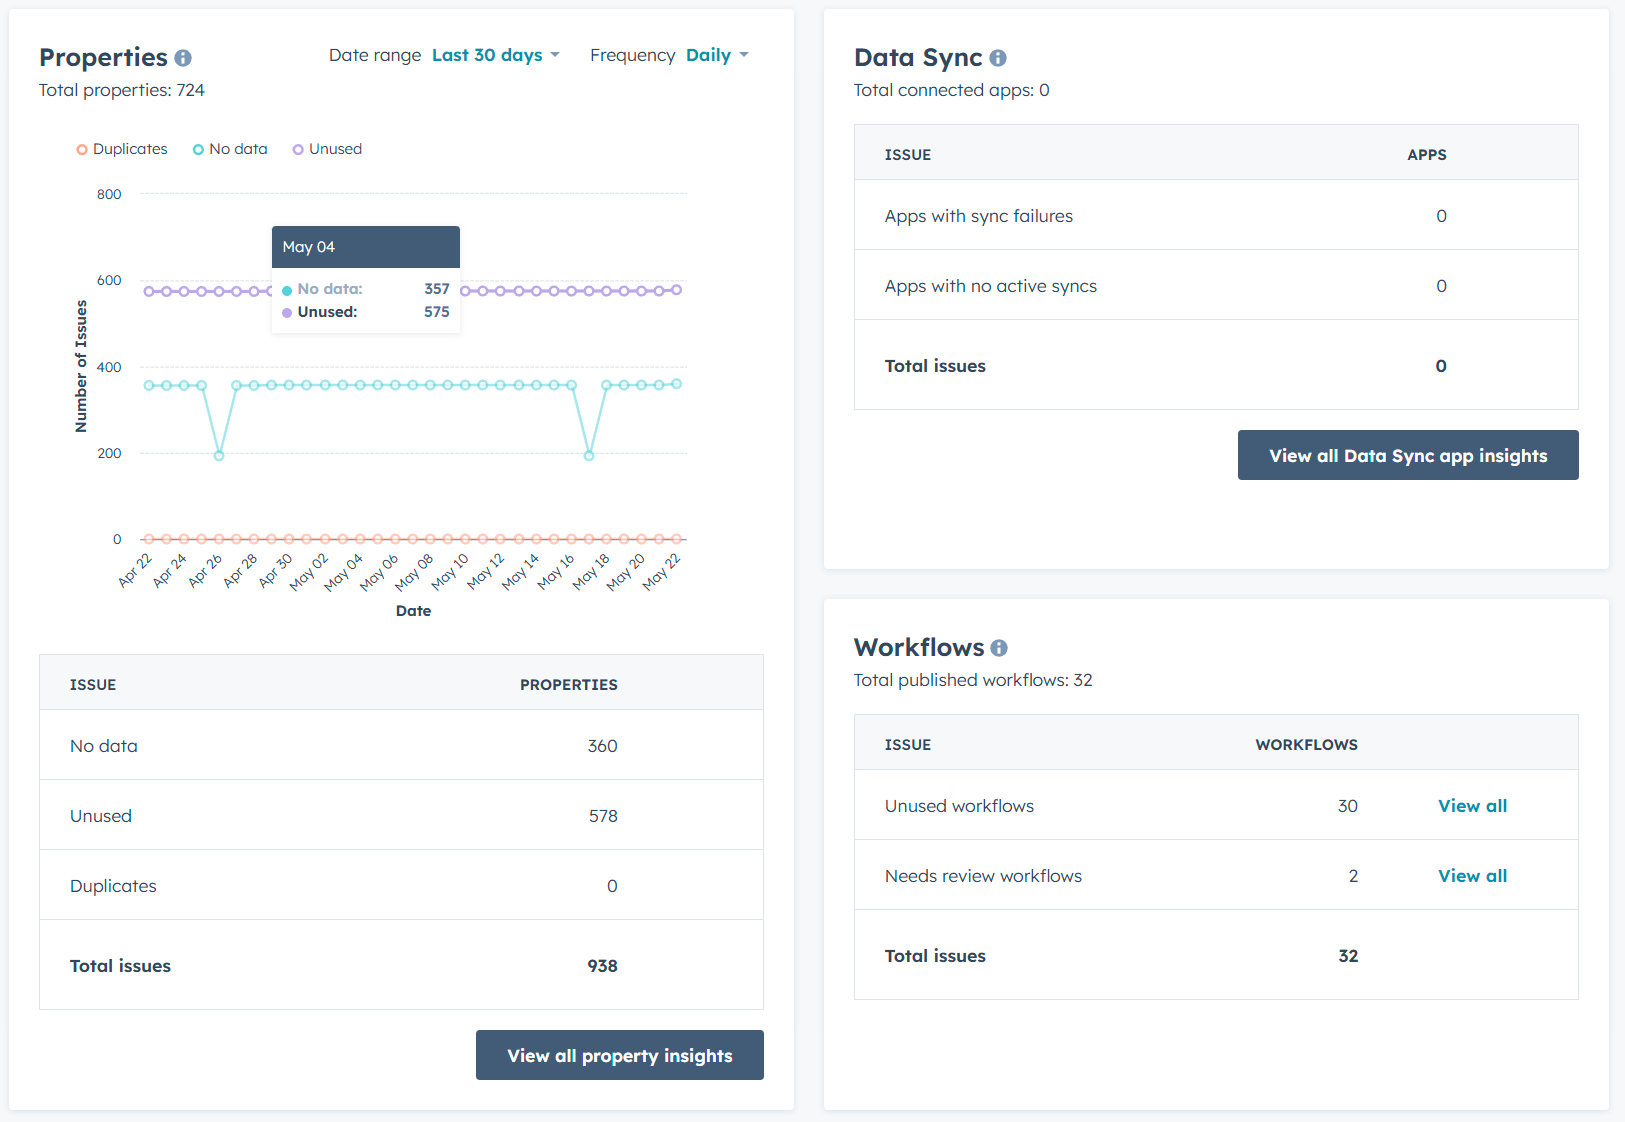Click View all property insights button
The height and width of the screenshot is (1122, 1625).
[619, 1055]
